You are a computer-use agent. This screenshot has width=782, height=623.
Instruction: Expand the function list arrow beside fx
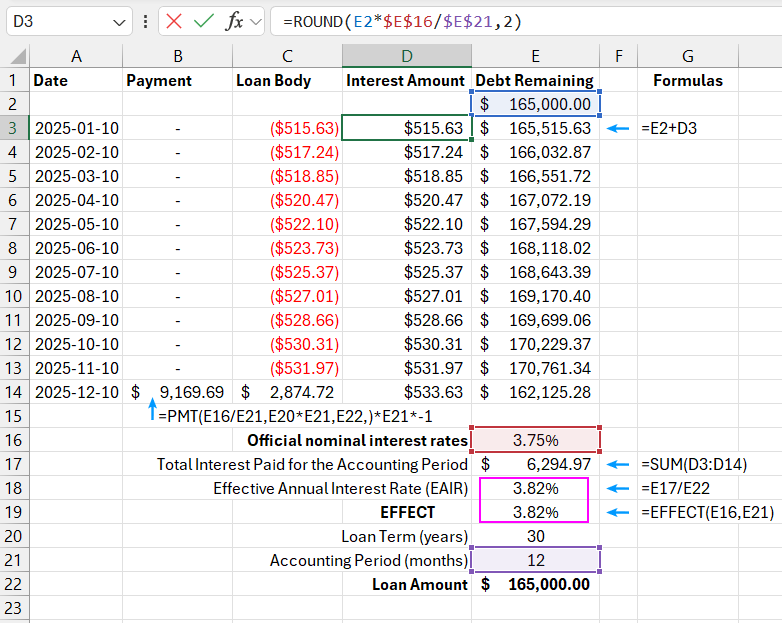[256, 22]
